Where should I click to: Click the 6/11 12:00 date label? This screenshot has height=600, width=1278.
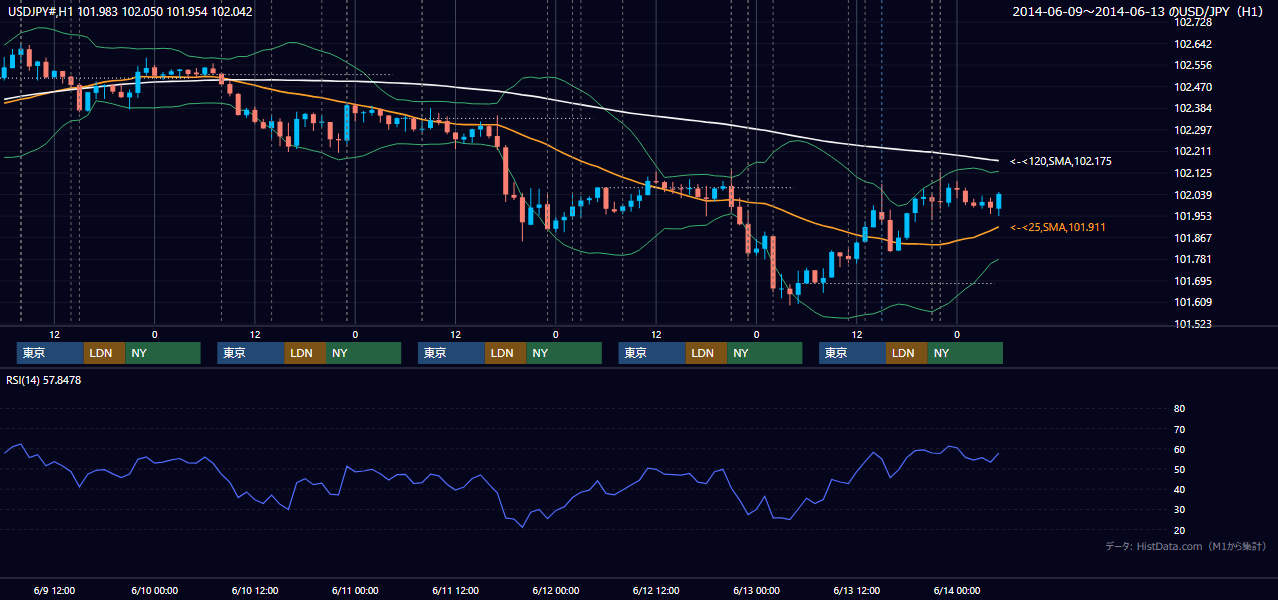456,590
